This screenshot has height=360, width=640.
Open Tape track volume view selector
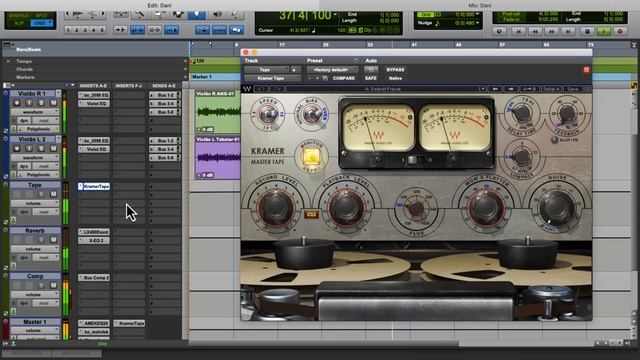[35, 203]
